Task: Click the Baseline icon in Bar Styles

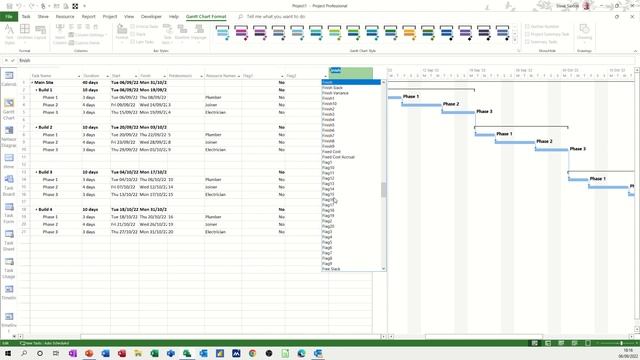Action: 182,32
